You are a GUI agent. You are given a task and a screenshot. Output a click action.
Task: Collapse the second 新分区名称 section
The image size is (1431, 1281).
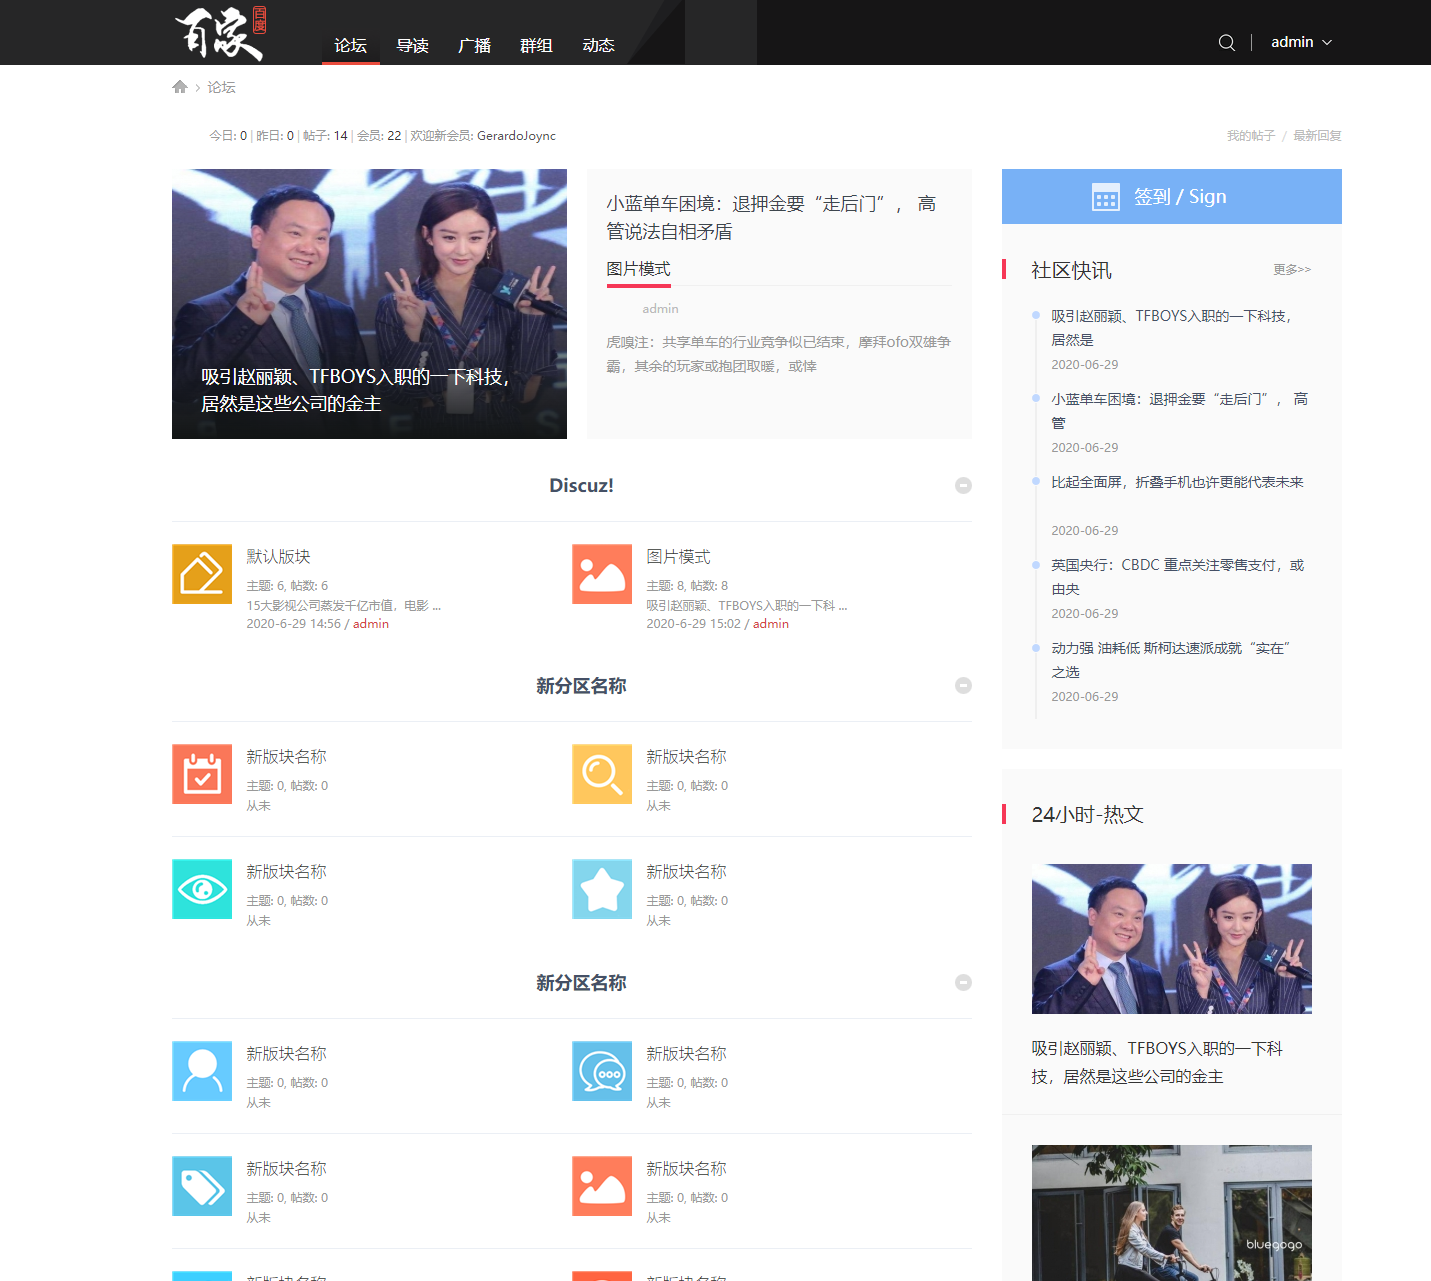tap(963, 982)
